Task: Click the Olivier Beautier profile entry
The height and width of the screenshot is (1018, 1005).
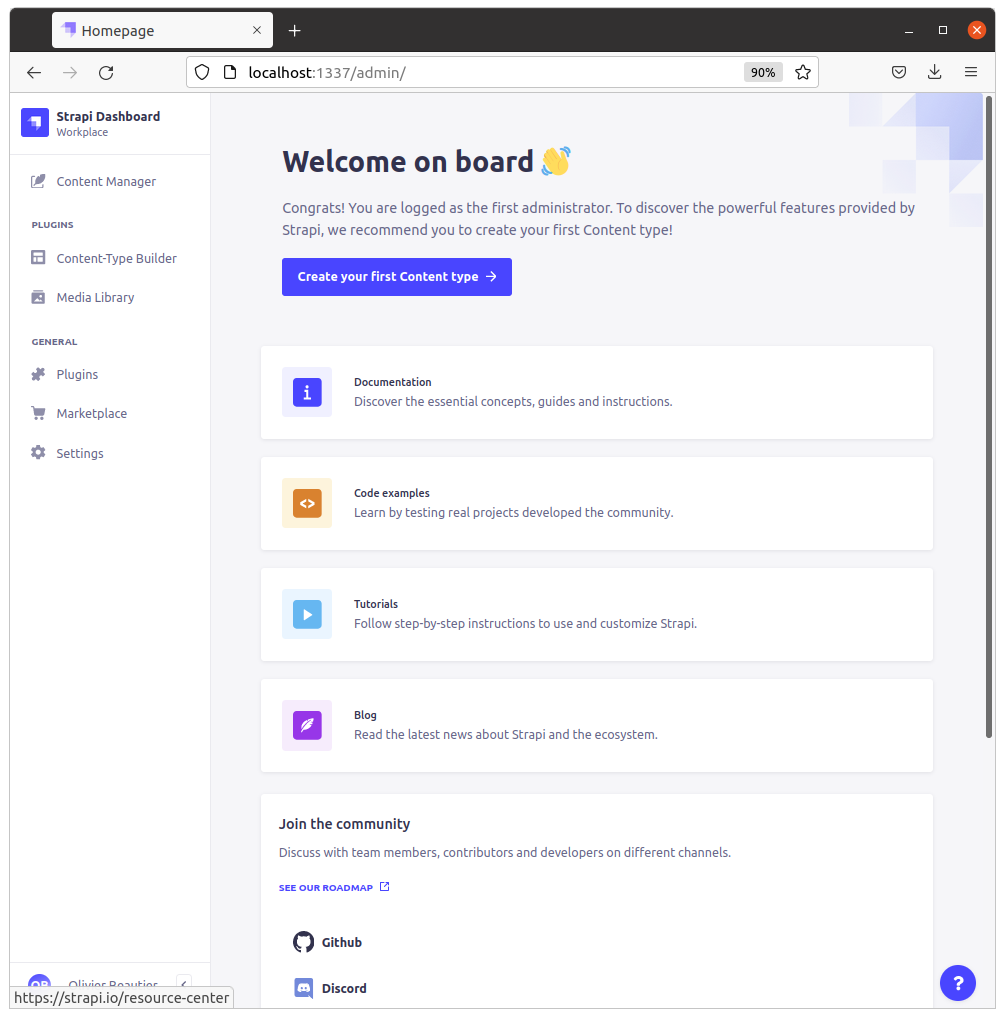Action: pyautogui.click(x=100, y=984)
